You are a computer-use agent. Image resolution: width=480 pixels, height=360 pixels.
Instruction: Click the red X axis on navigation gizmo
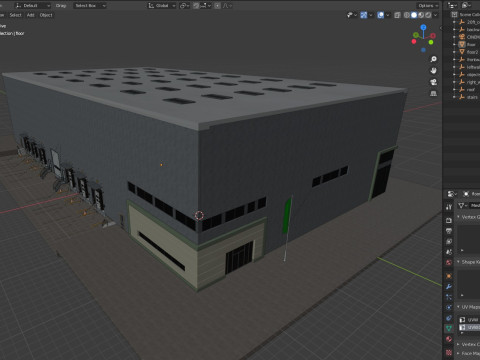tap(433, 36)
